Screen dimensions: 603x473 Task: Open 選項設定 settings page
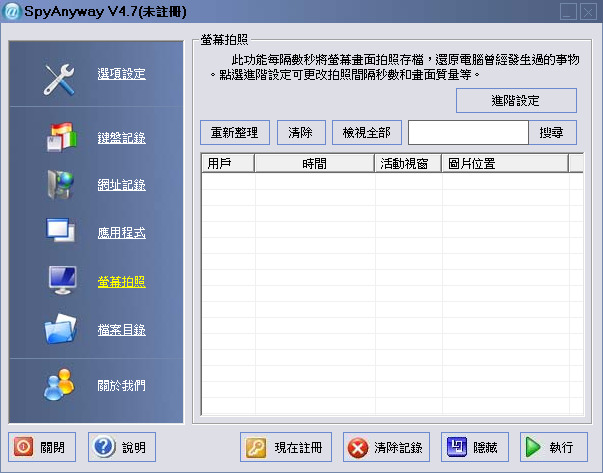121,74
